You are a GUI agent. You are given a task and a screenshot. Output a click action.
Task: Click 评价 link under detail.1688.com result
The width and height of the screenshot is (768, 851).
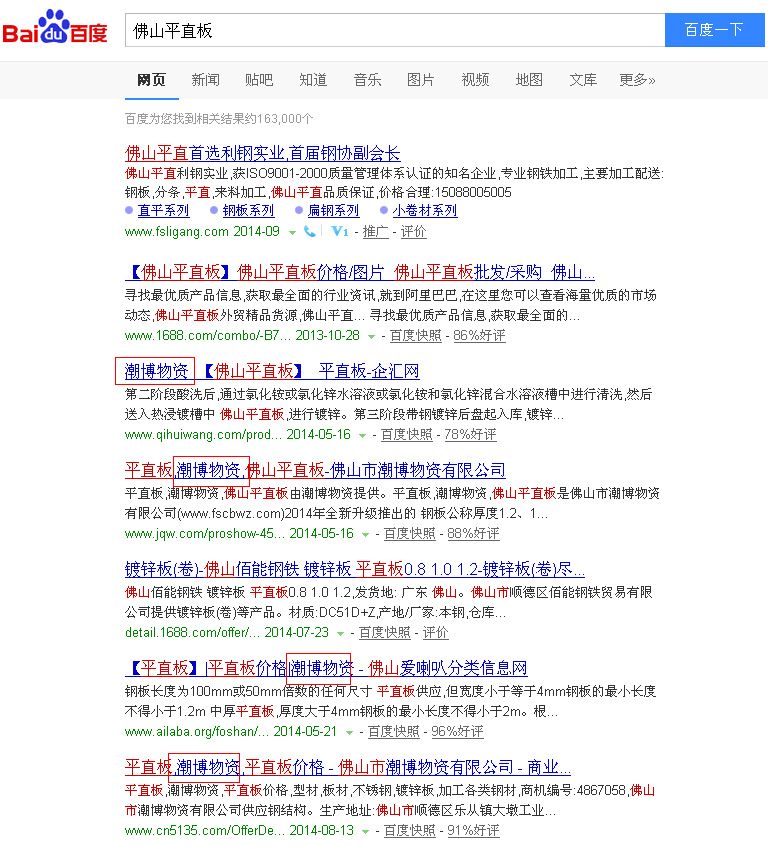click(435, 632)
